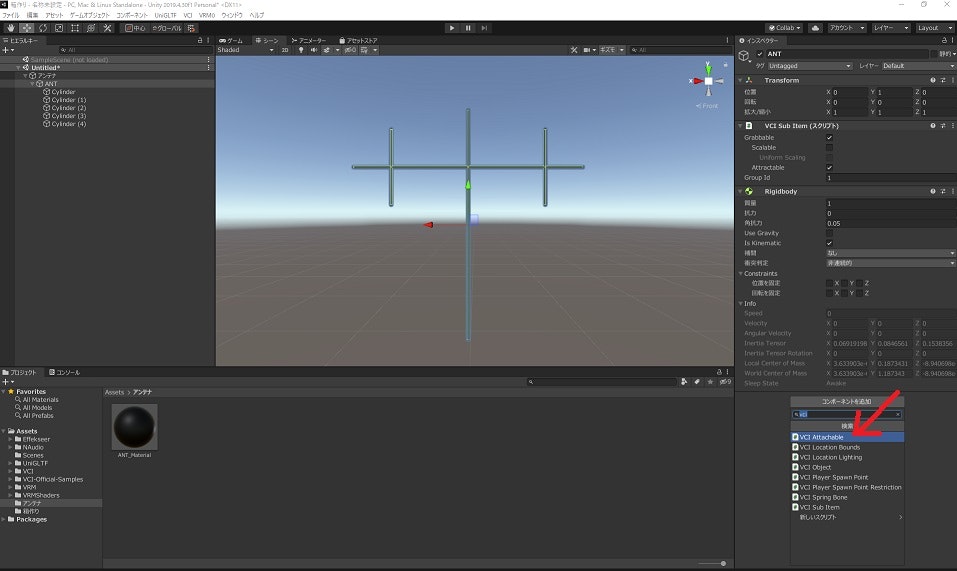This screenshot has height=571, width=957.
Task: Toggle grid snapping icon in toolbar
Action: (192, 28)
